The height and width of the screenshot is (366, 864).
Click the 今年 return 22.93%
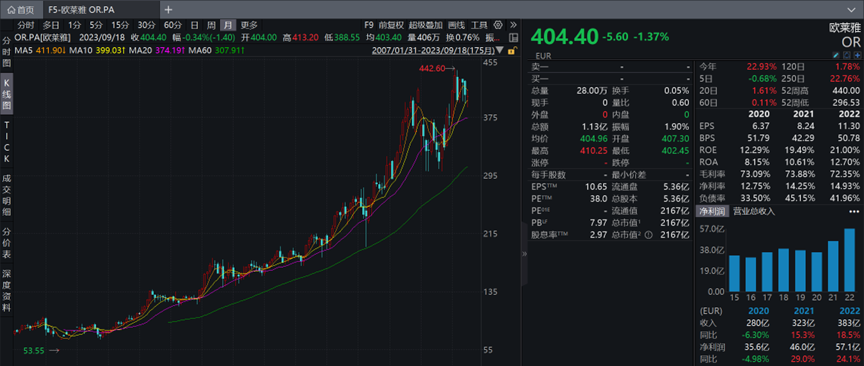(761, 66)
